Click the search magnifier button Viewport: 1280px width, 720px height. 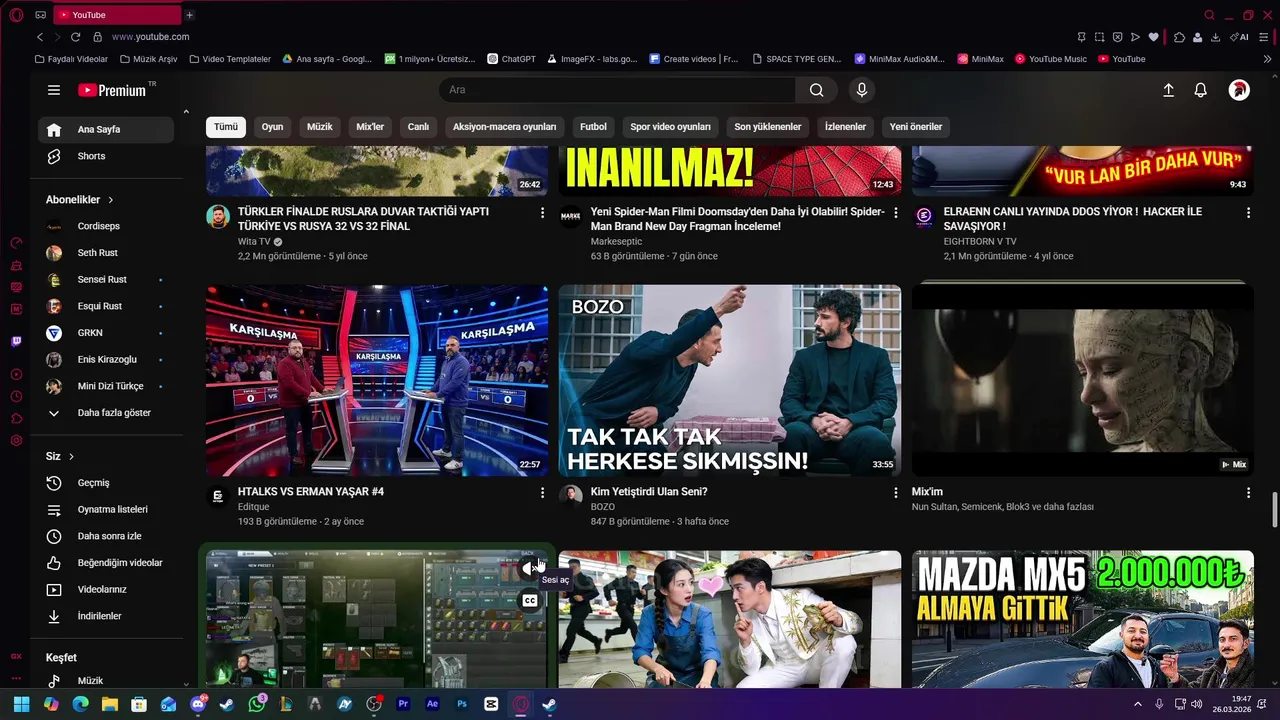click(817, 90)
